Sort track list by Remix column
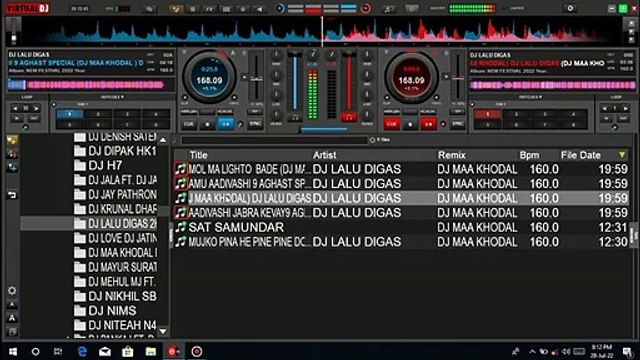The width and height of the screenshot is (640, 360). (x=451, y=155)
